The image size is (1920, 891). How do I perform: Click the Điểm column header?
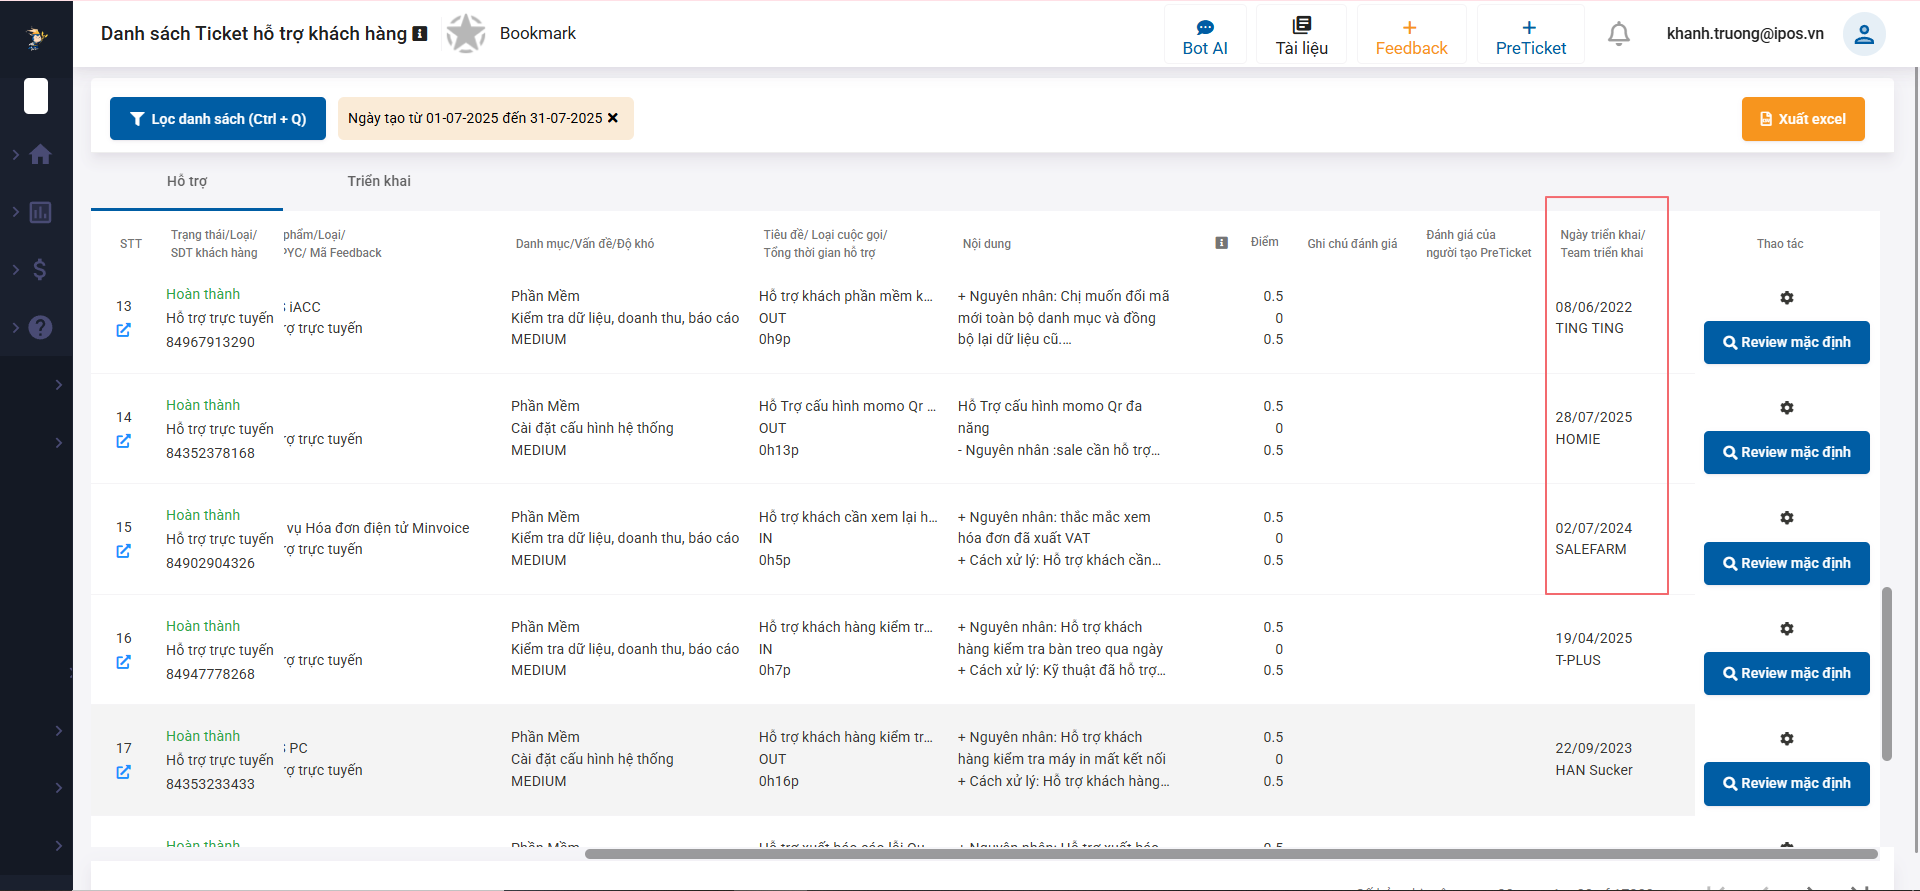coord(1264,242)
